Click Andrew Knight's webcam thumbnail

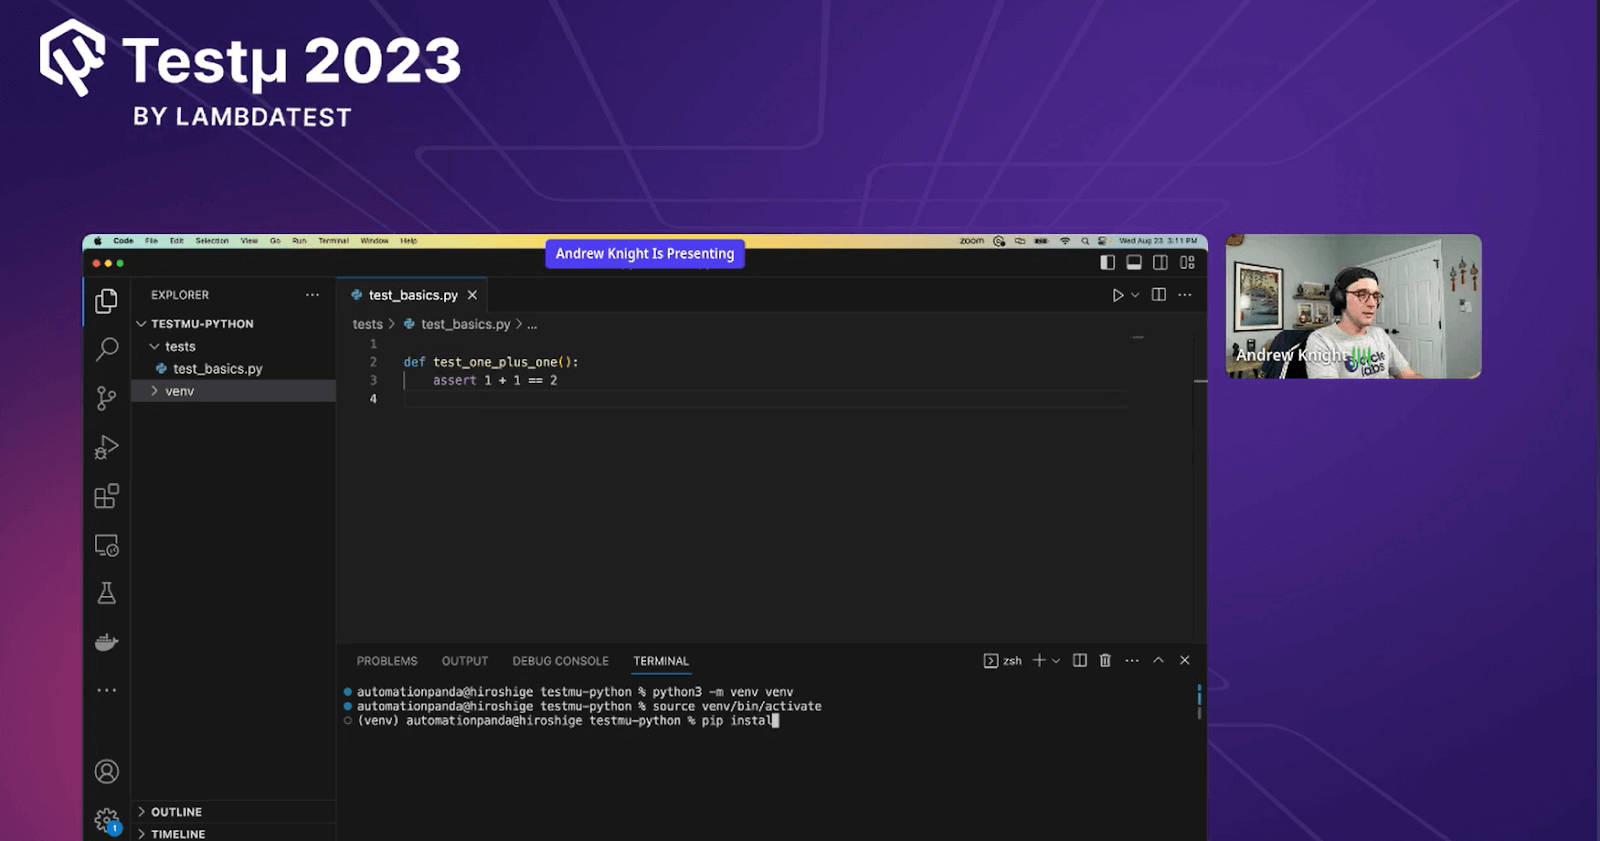click(x=1353, y=306)
